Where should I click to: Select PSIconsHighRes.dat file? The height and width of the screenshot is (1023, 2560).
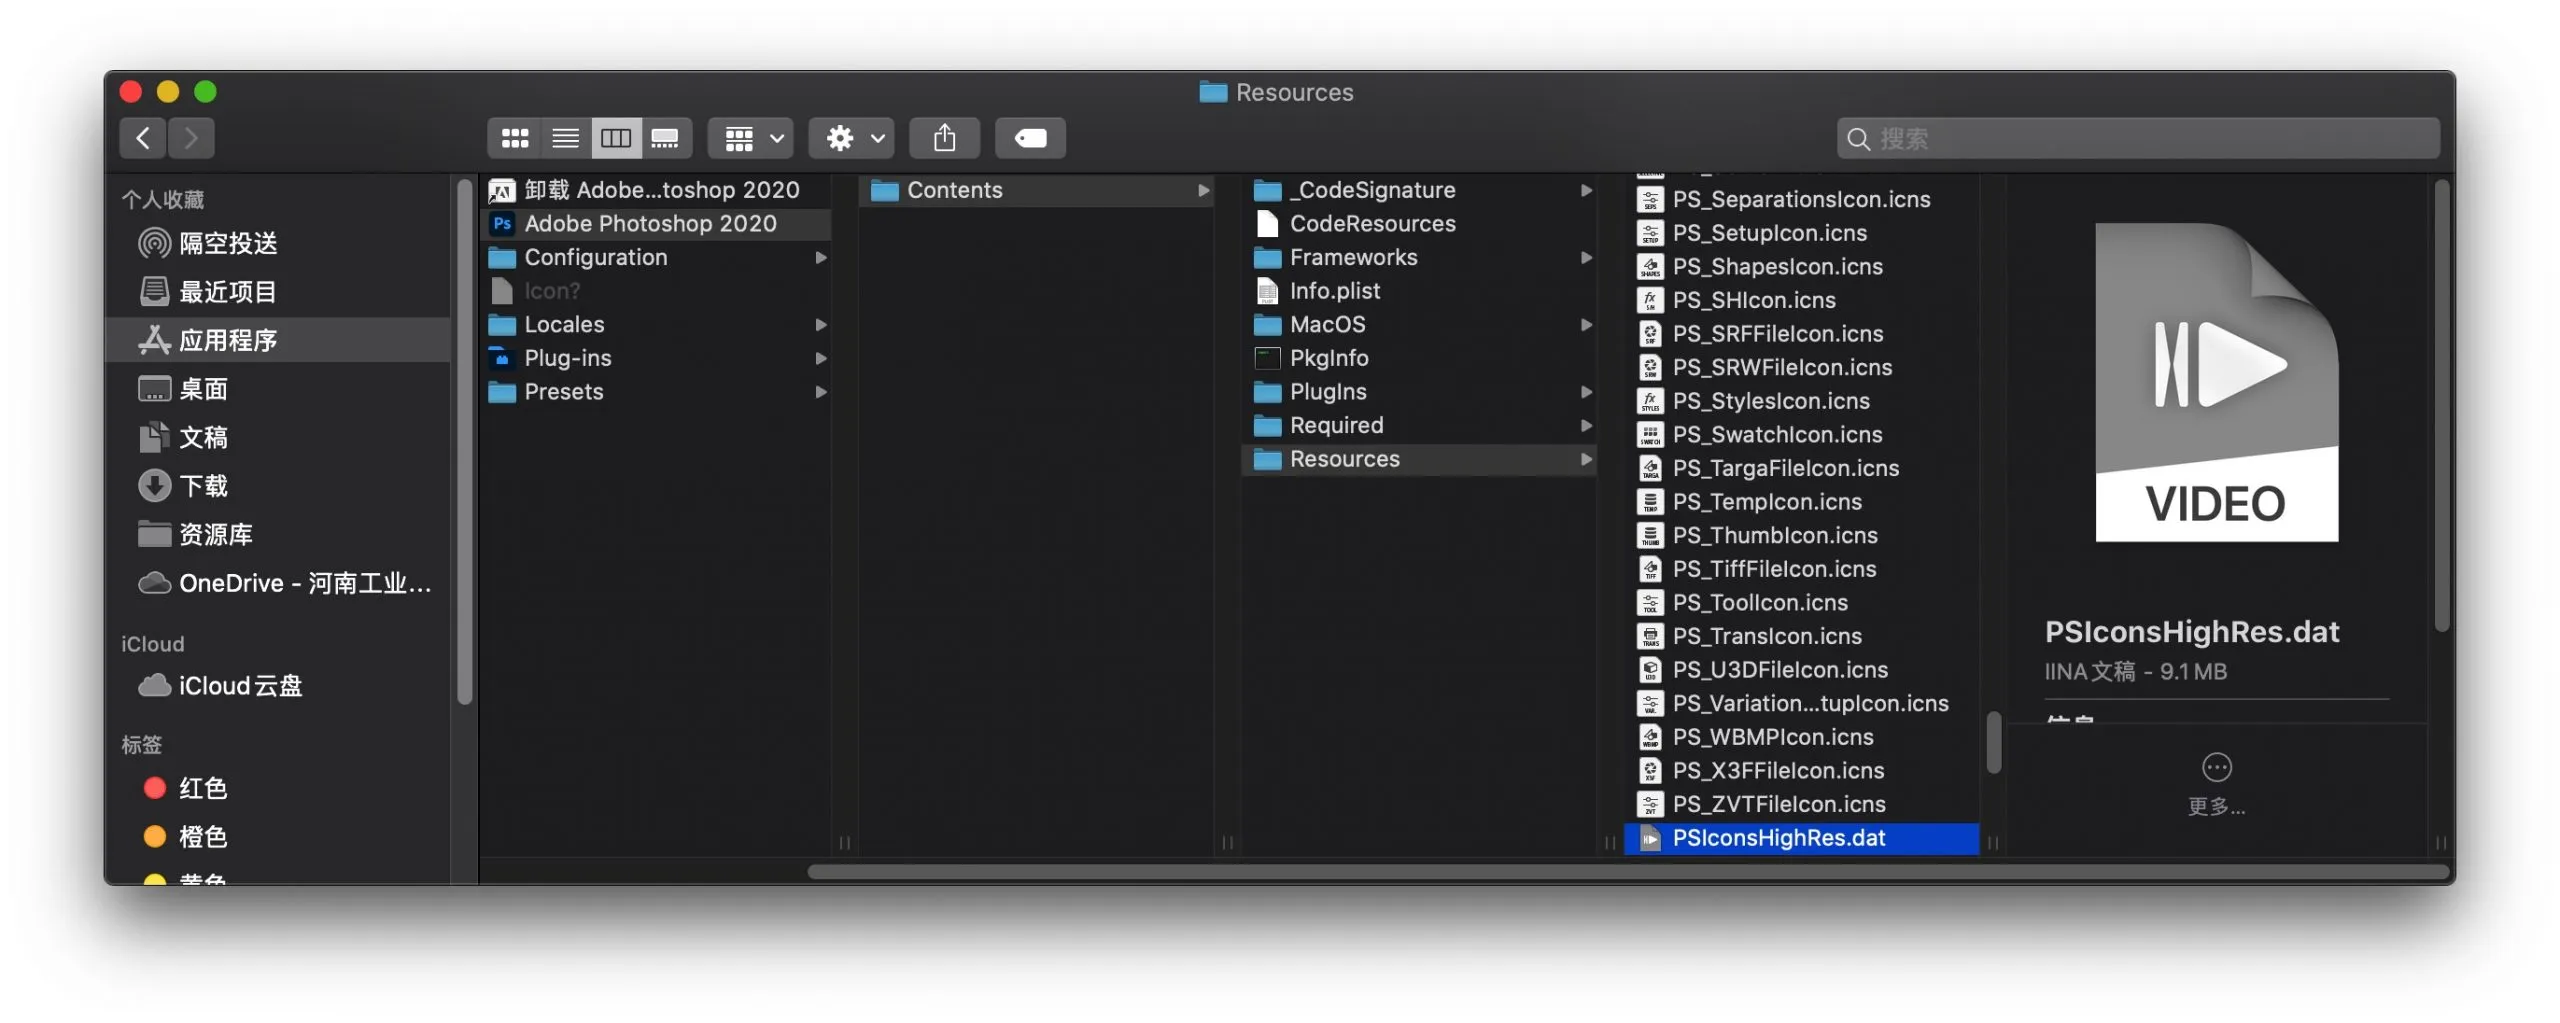point(1802,838)
